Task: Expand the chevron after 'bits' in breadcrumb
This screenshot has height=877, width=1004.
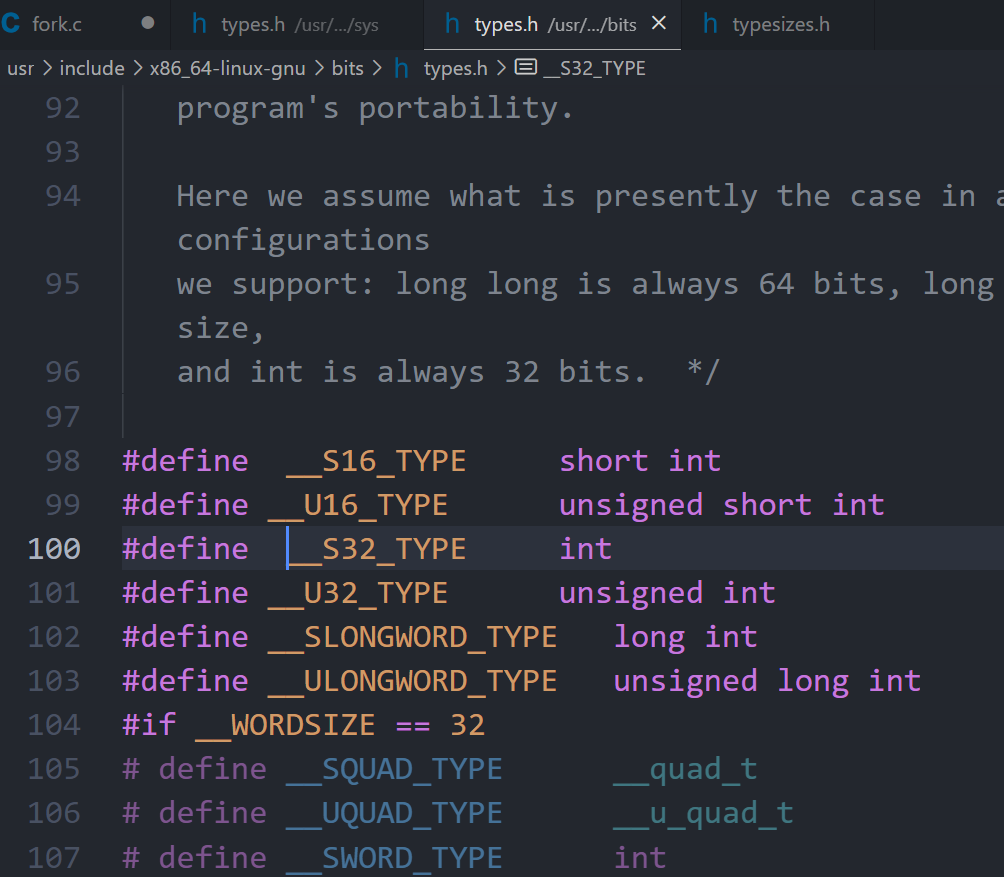Action: click(x=376, y=68)
